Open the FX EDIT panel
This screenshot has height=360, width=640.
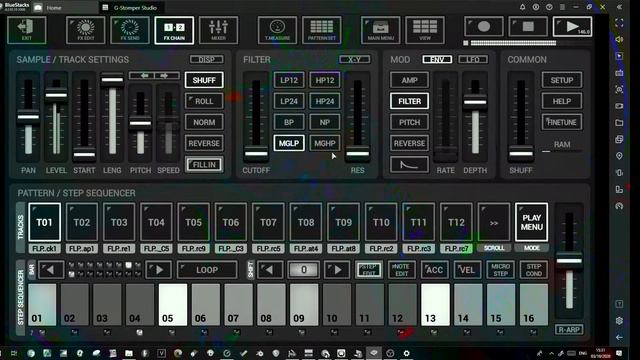[86, 30]
